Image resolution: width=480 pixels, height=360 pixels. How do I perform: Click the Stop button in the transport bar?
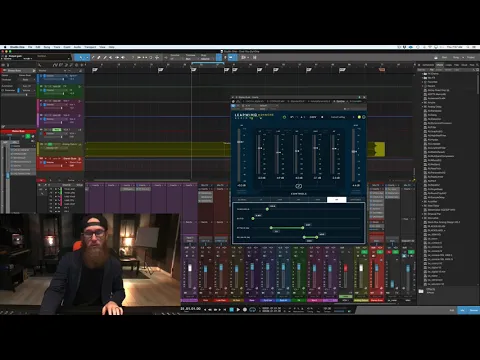[x=232, y=310]
